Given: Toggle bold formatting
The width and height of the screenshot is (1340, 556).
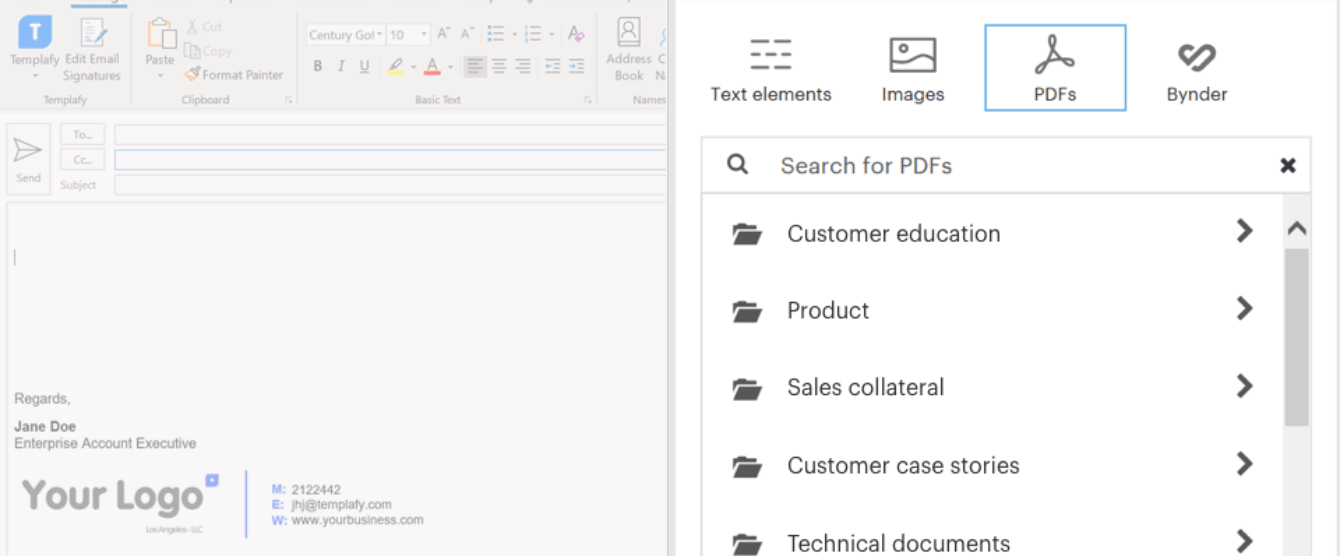Looking at the screenshot, I should tap(318, 67).
